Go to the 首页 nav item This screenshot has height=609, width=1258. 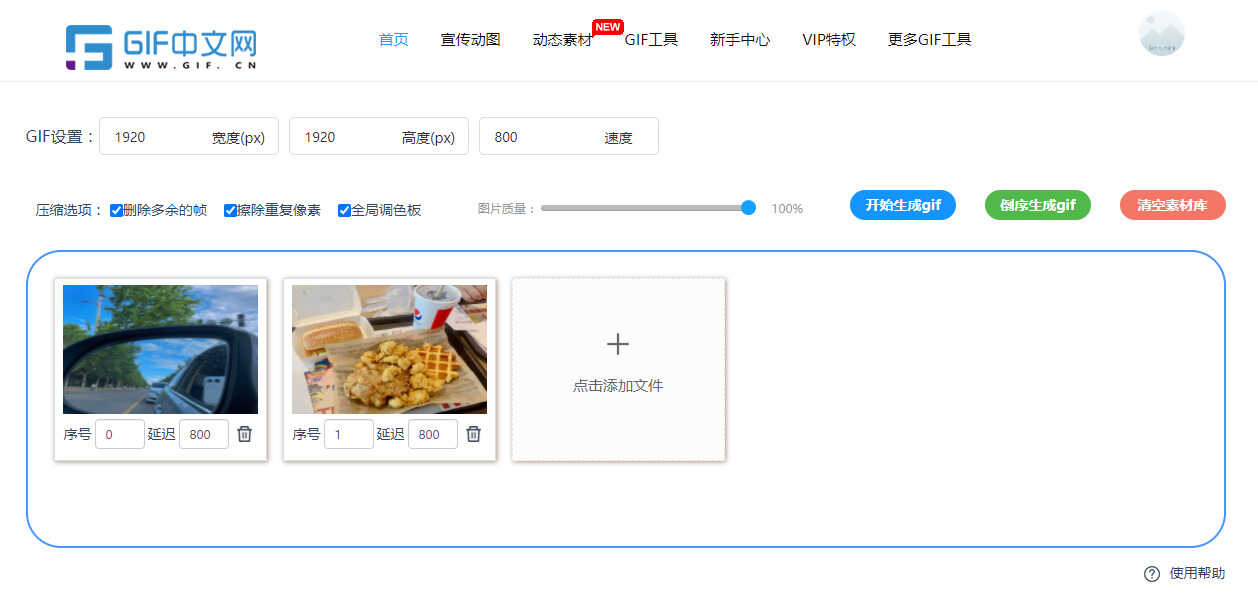click(x=393, y=40)
